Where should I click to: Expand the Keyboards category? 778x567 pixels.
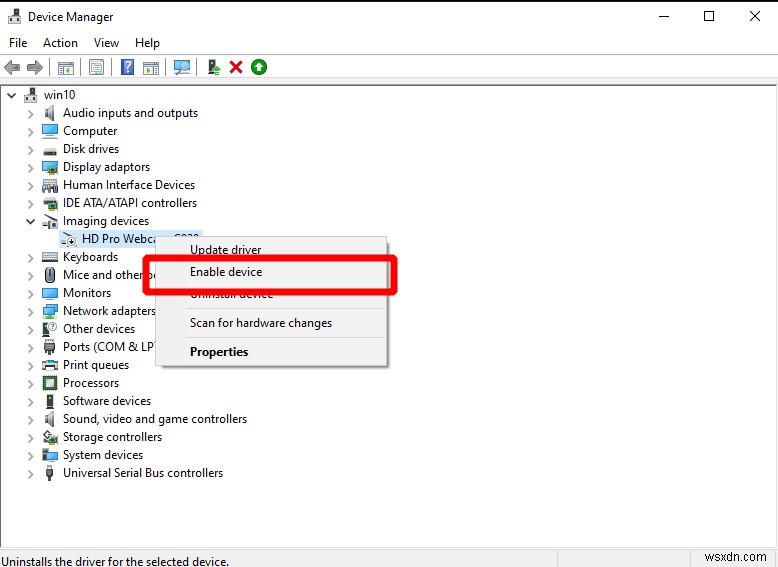pos(30,258)
